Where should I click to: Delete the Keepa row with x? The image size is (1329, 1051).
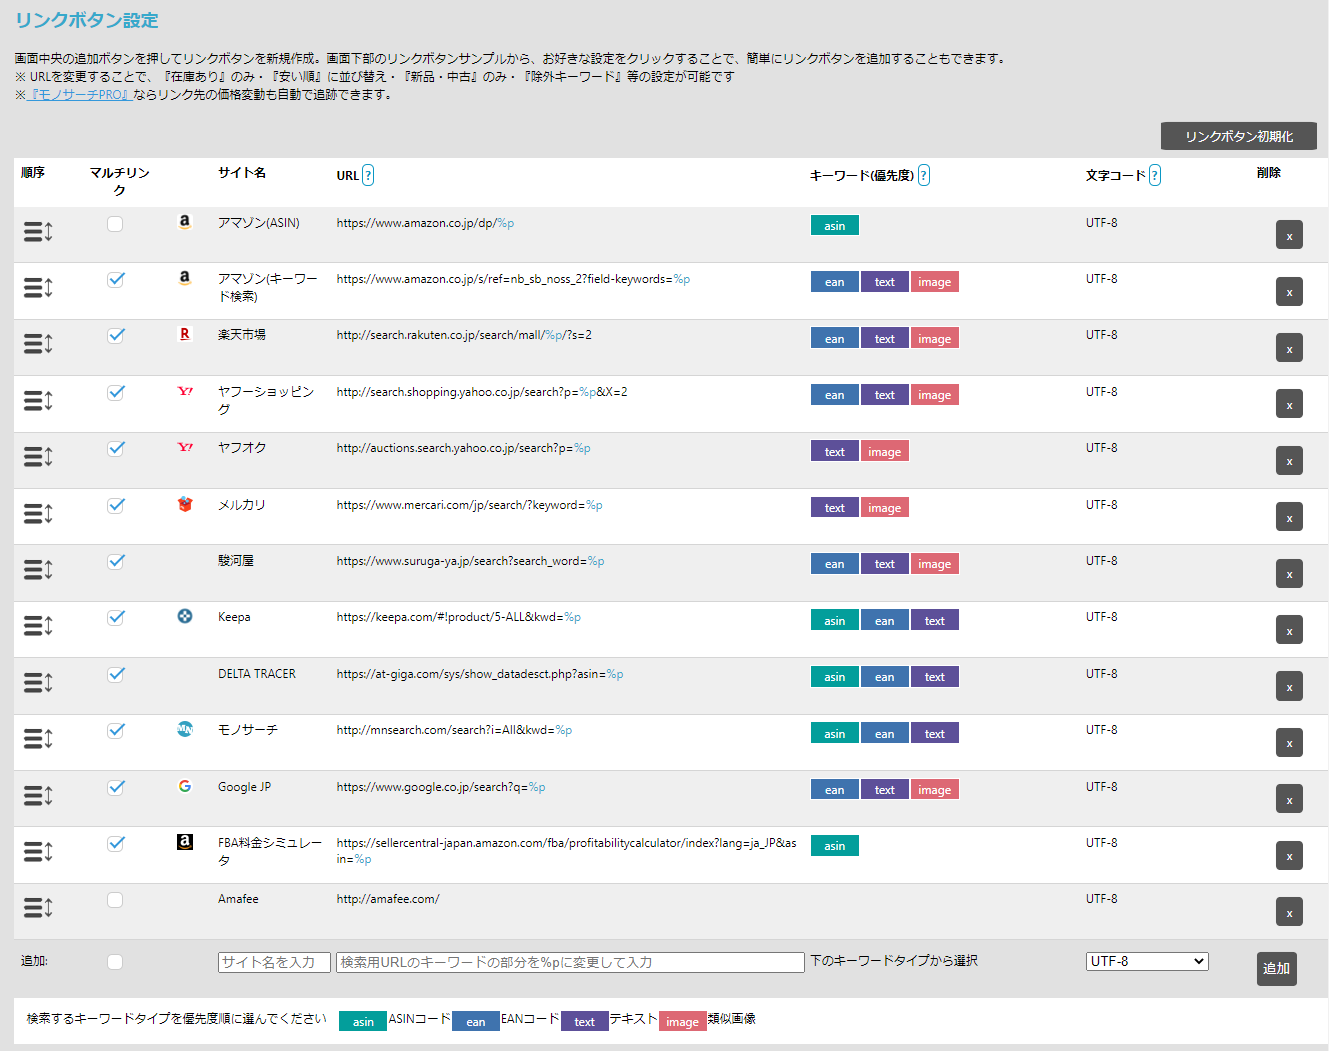point(1289,630)
